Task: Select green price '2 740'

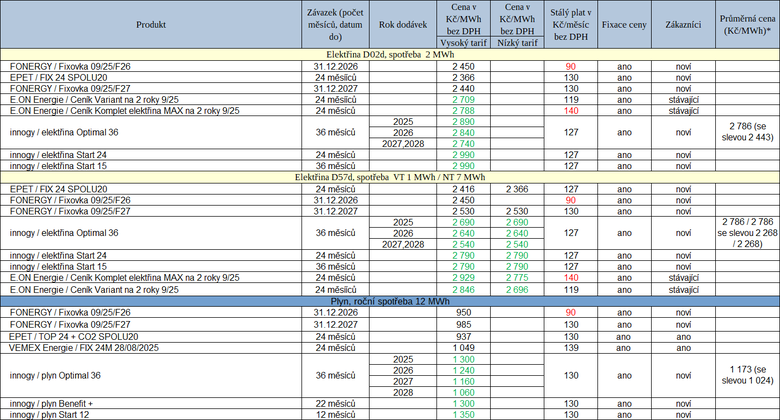Action: pyautogui.click(x=464, y=144)
